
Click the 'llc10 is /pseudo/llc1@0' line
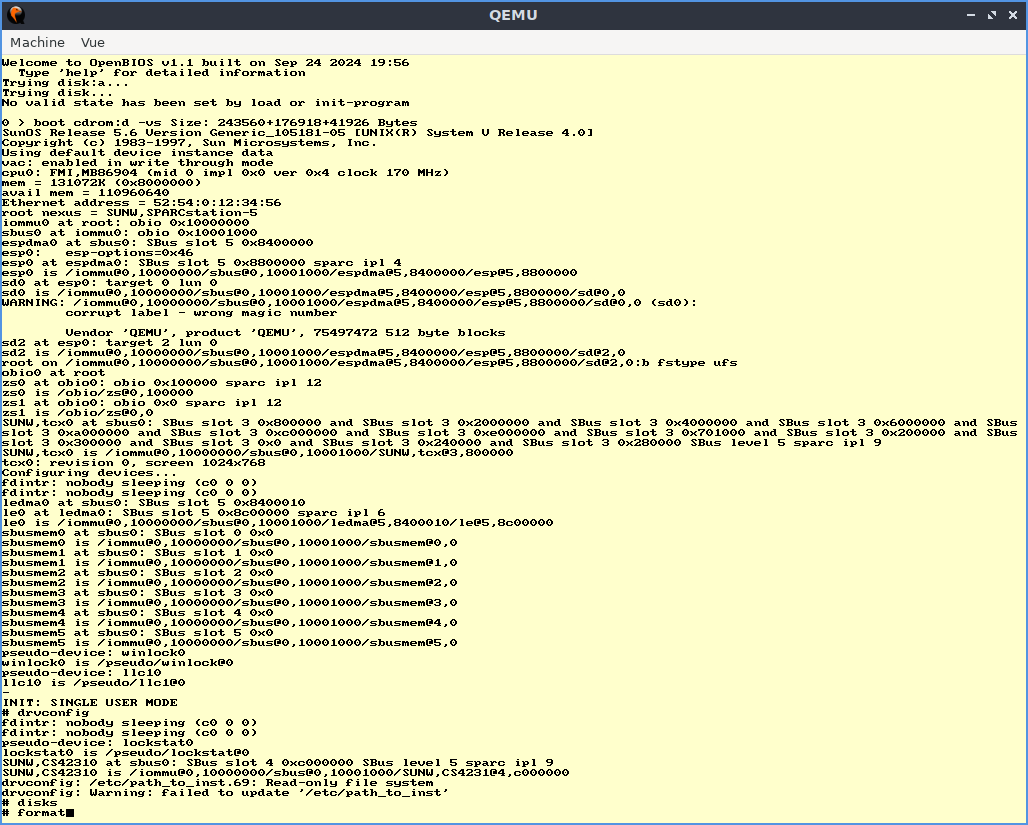pyautogui.click(x=94, y=683)
